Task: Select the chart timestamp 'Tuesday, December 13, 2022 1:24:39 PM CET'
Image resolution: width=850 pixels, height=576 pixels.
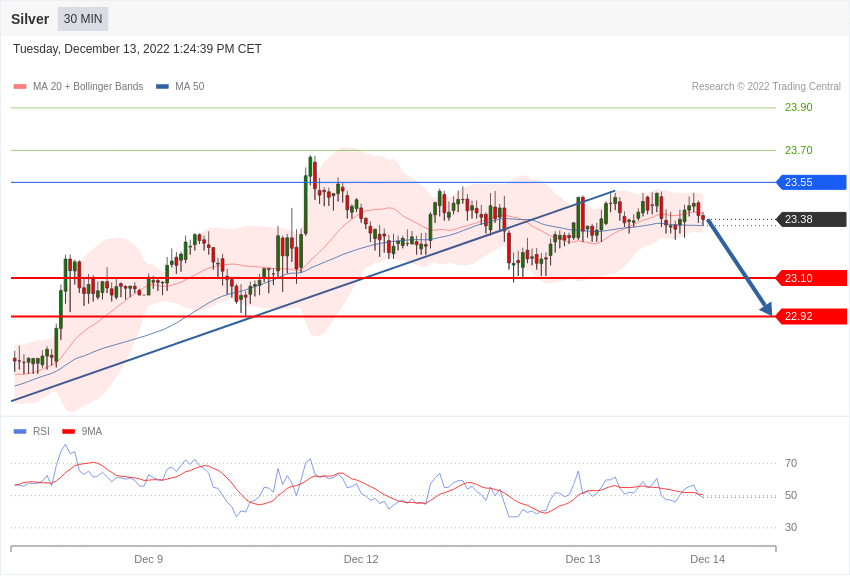Action: click(x=137, y=49)
